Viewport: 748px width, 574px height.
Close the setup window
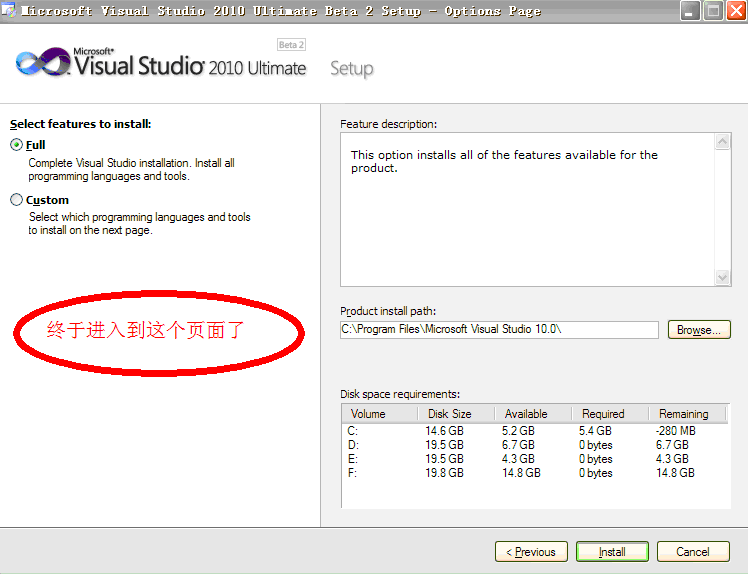click(x=736, y=11)
